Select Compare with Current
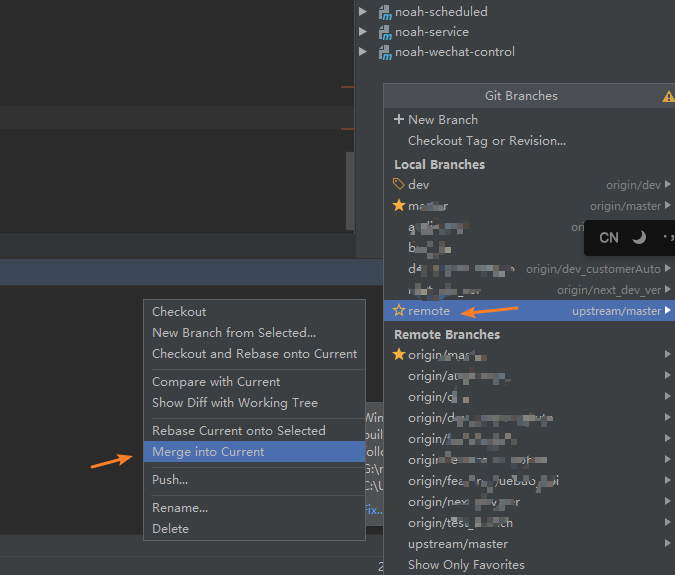Screen dimensions: 675x575 pyautogui.click(x=254, y=382)
